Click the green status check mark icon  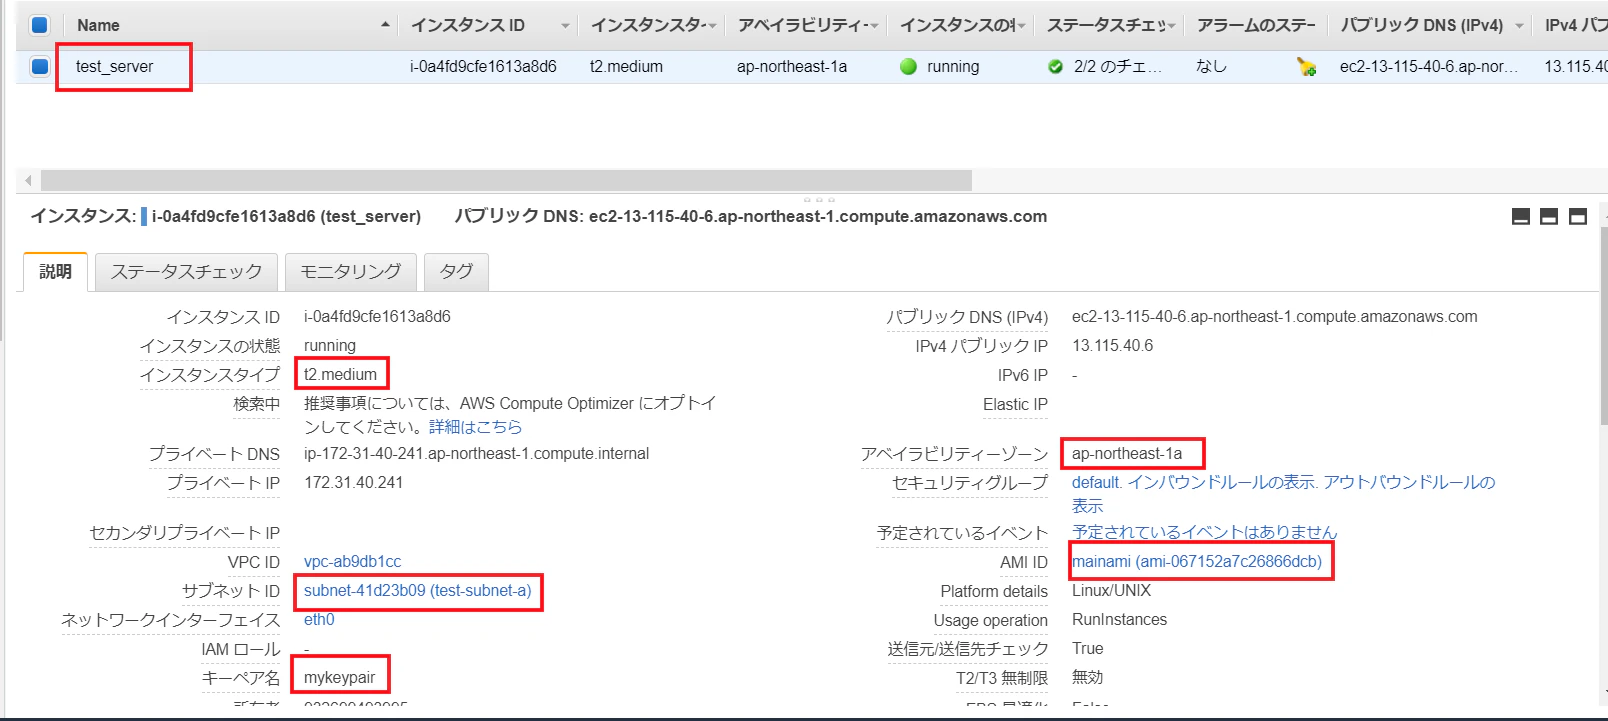pos(1055,67)
